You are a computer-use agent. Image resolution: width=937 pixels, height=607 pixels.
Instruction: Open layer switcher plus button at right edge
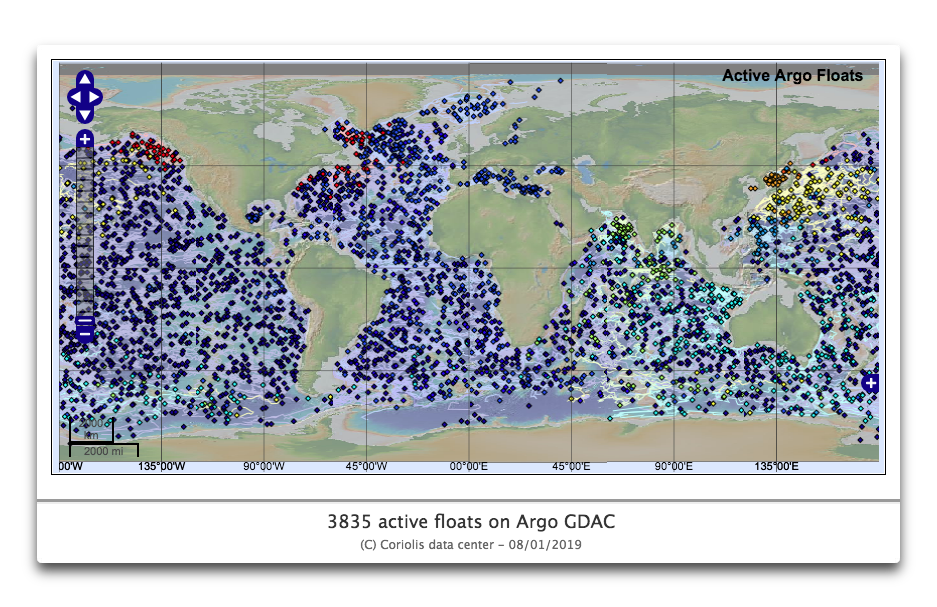pos(870,384)
